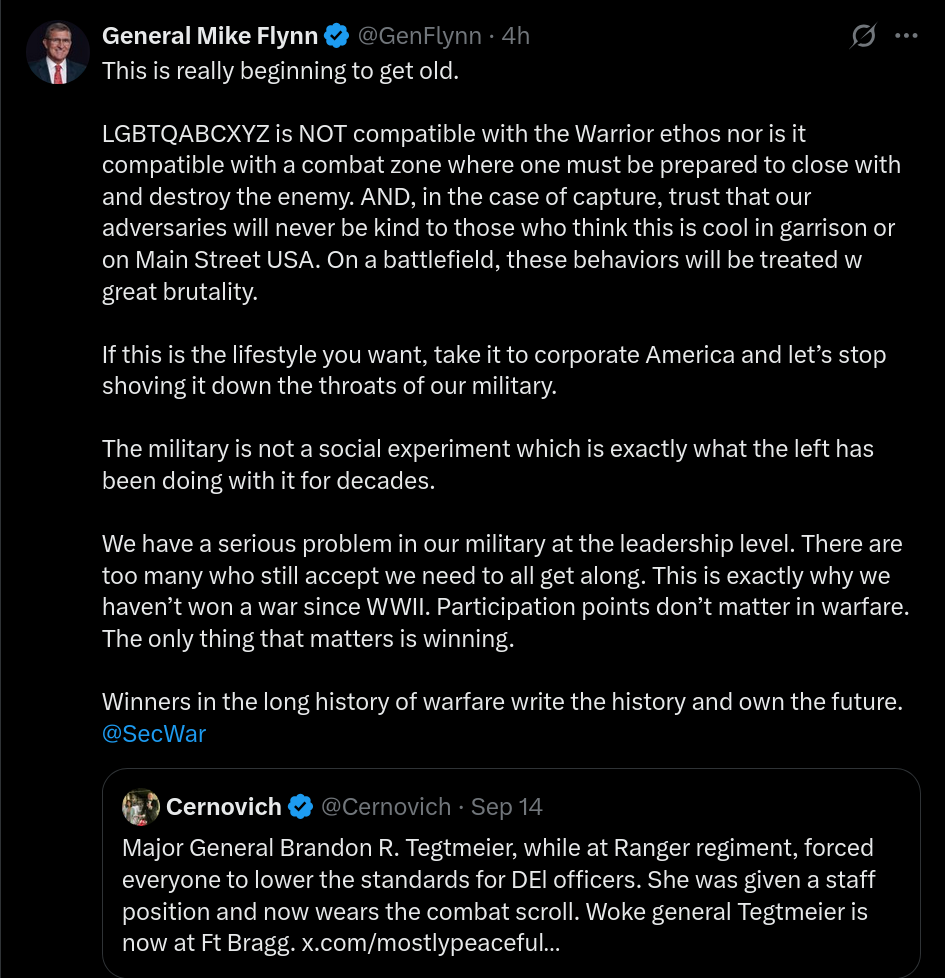Click the paragraph "The military is not a social experiment"
Viewport: 945px width, 978px height.
(487, 464)
